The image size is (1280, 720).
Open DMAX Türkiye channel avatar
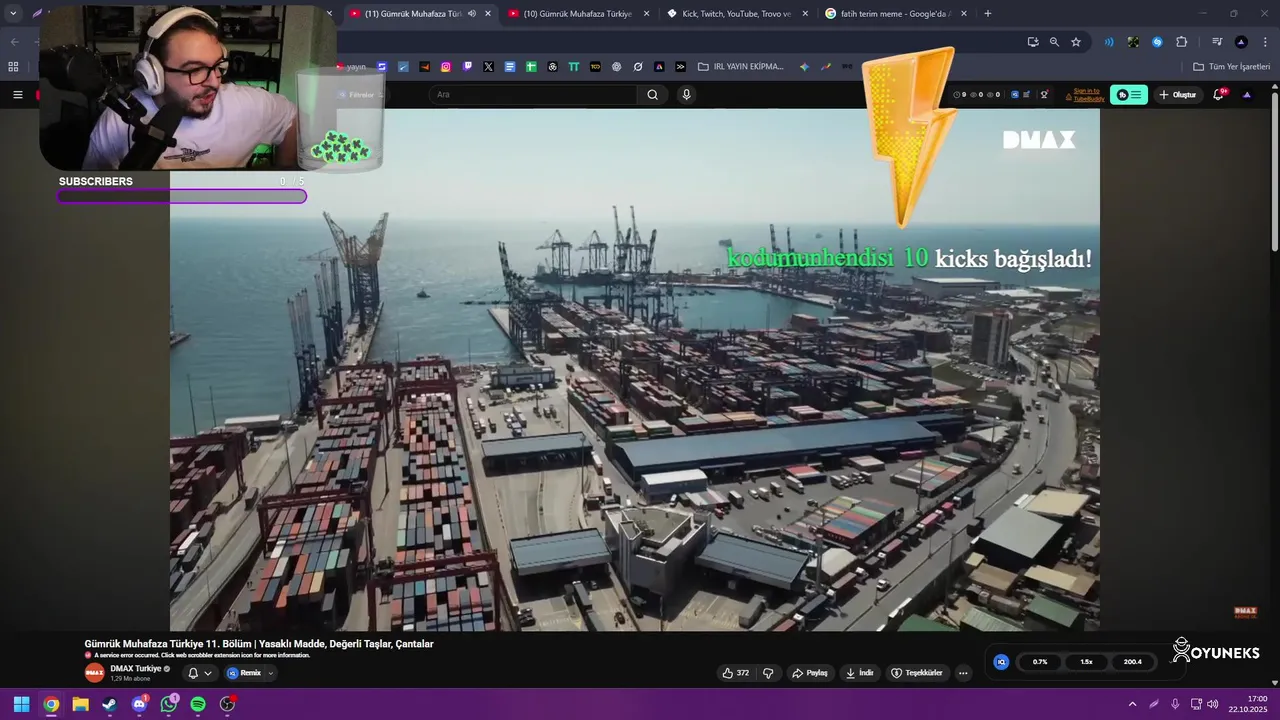tap(94, 673)
